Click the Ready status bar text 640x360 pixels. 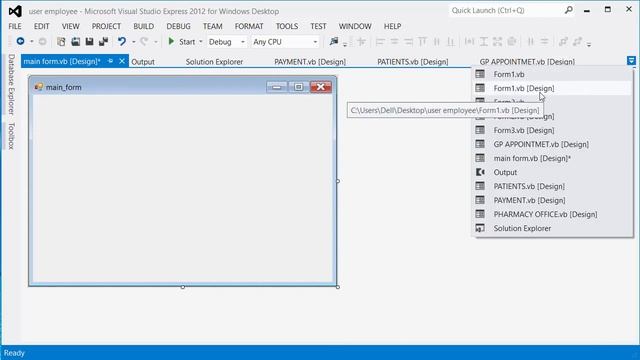tap(14, 353)
